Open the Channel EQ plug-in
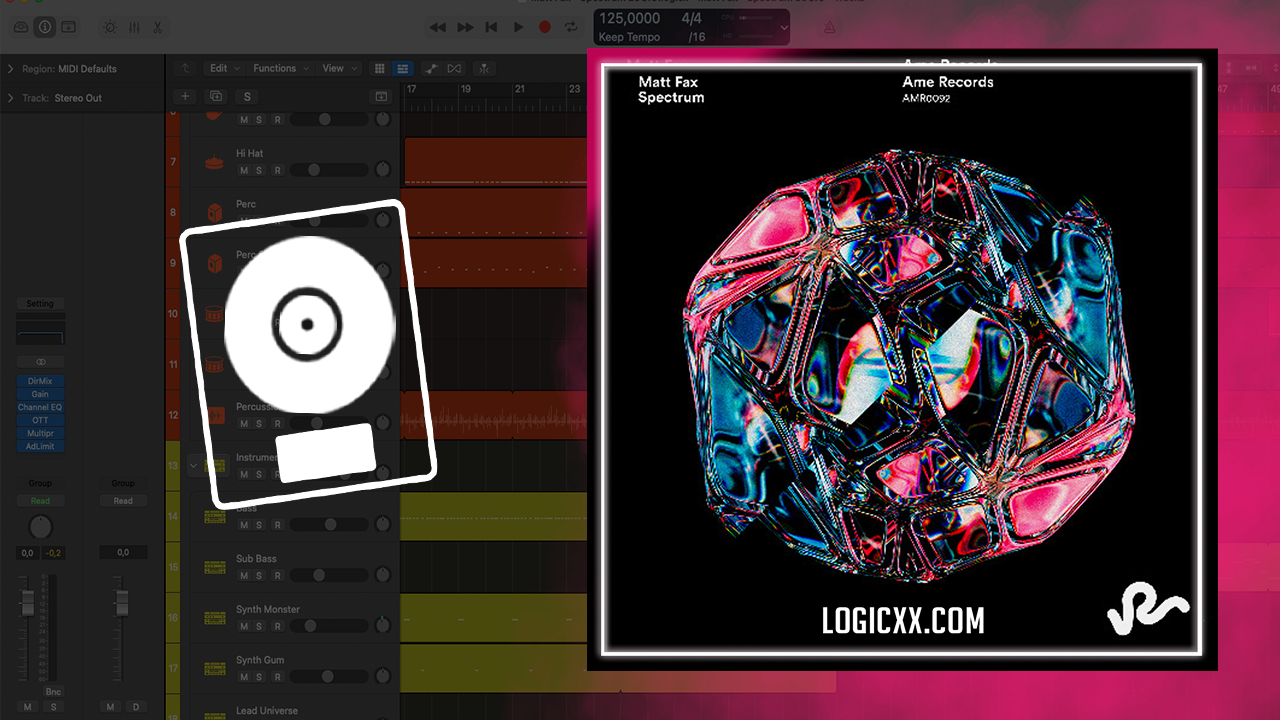The height and width of the screenshot is (720, 1280). (x=40, y=407)
